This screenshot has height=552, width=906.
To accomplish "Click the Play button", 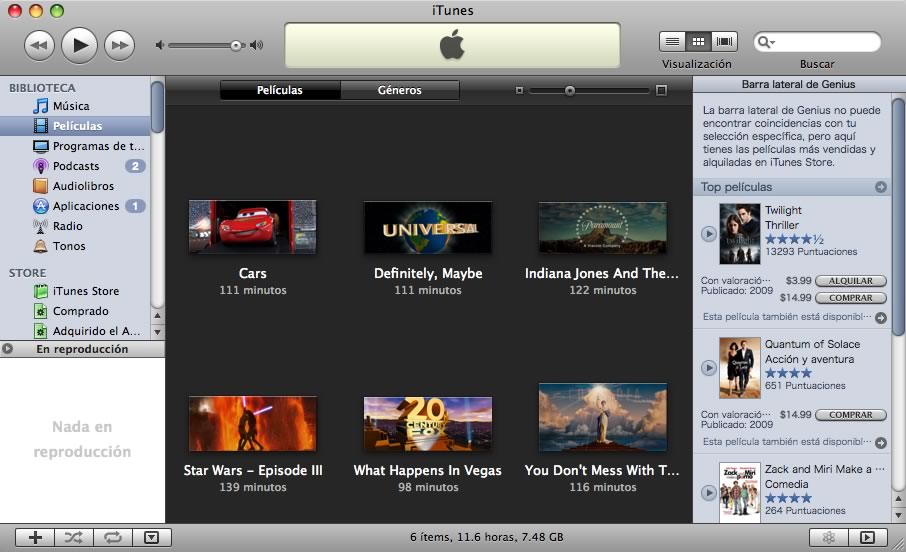I will [79, 45].
